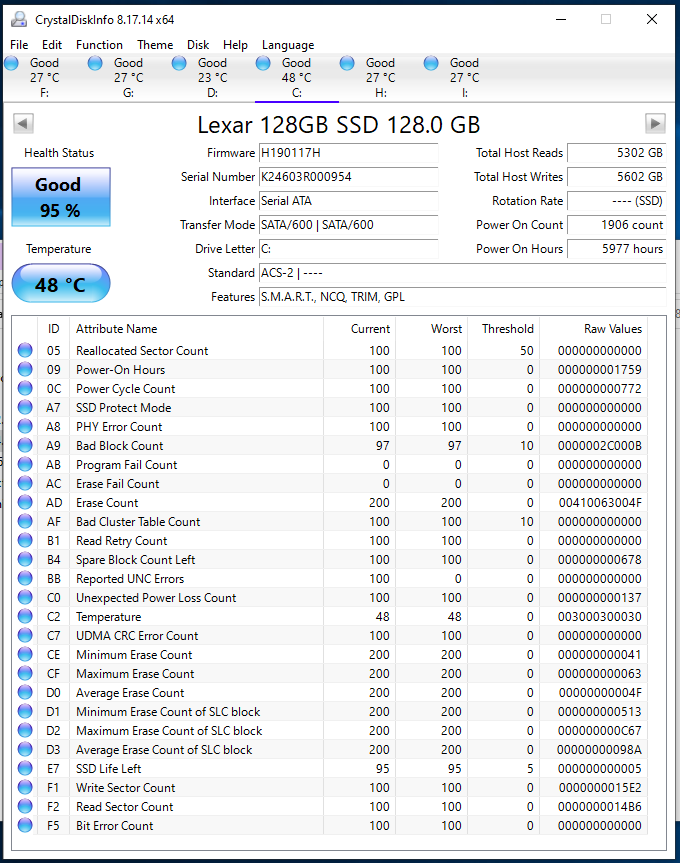
Task: Click the Firmware field H190117H
Action: click(x=348, y=153)
